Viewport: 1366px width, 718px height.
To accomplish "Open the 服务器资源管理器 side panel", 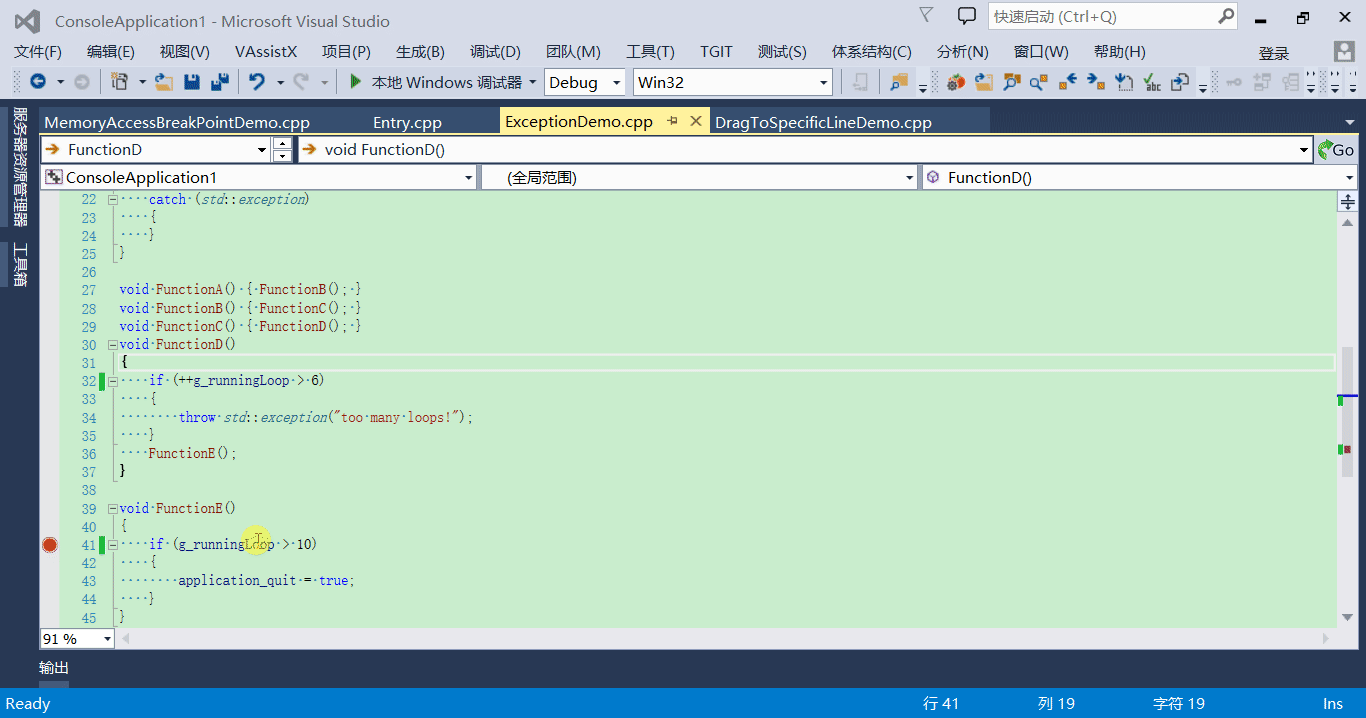I will [x=19, y=167].
